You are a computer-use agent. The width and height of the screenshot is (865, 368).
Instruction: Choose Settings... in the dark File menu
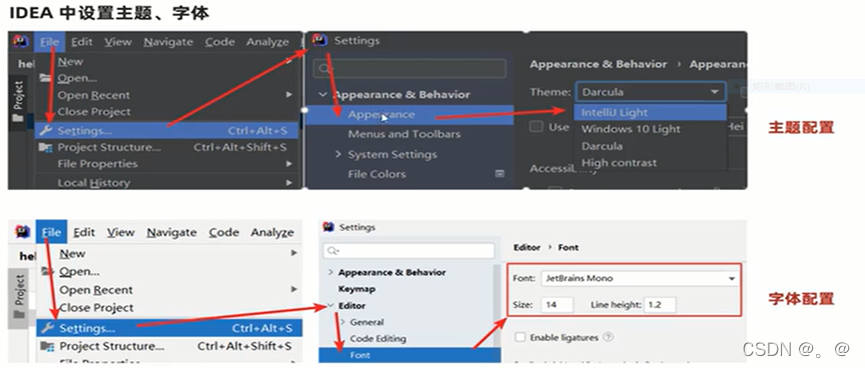pyautogui.click(x=167, y=131)
